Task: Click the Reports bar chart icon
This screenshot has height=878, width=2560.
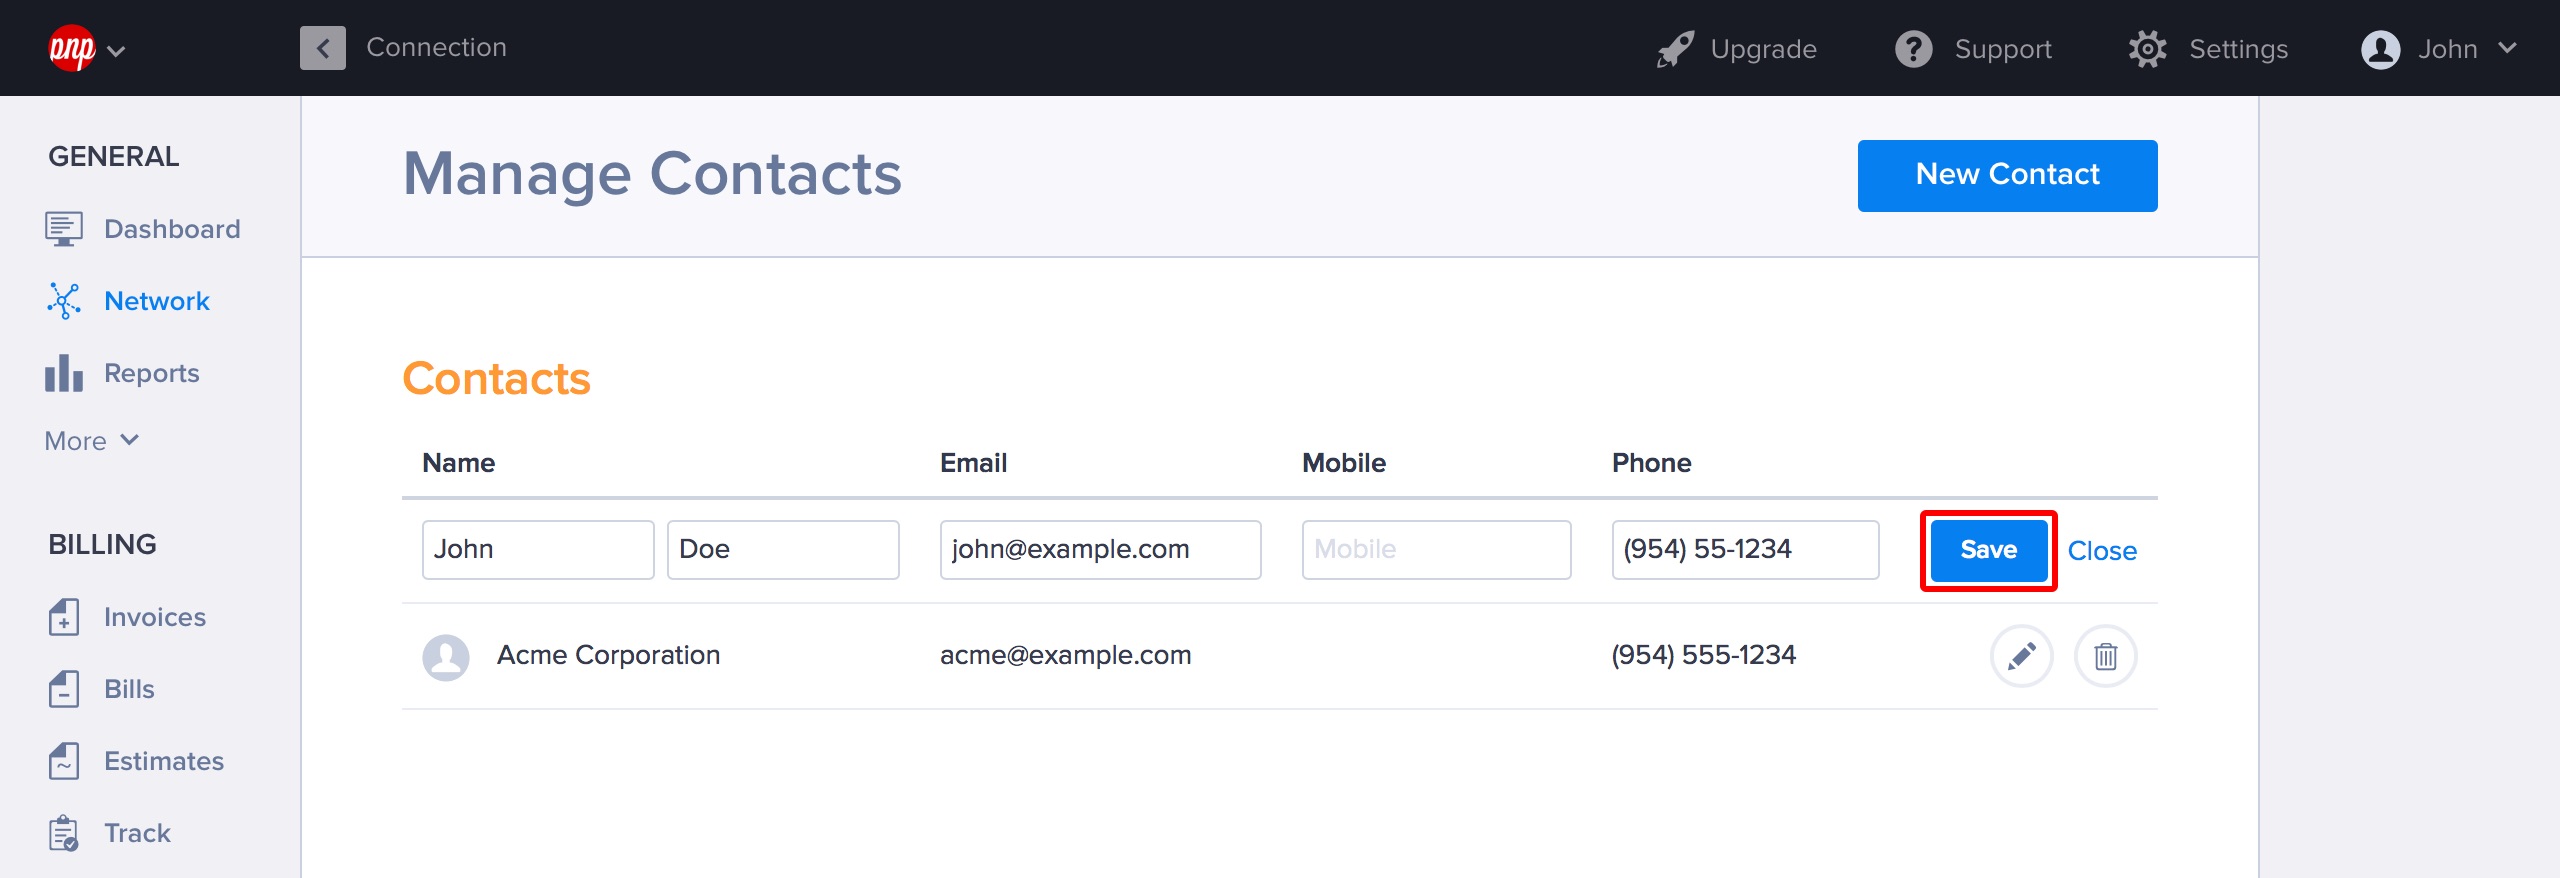Action: [x=64, y=373]
